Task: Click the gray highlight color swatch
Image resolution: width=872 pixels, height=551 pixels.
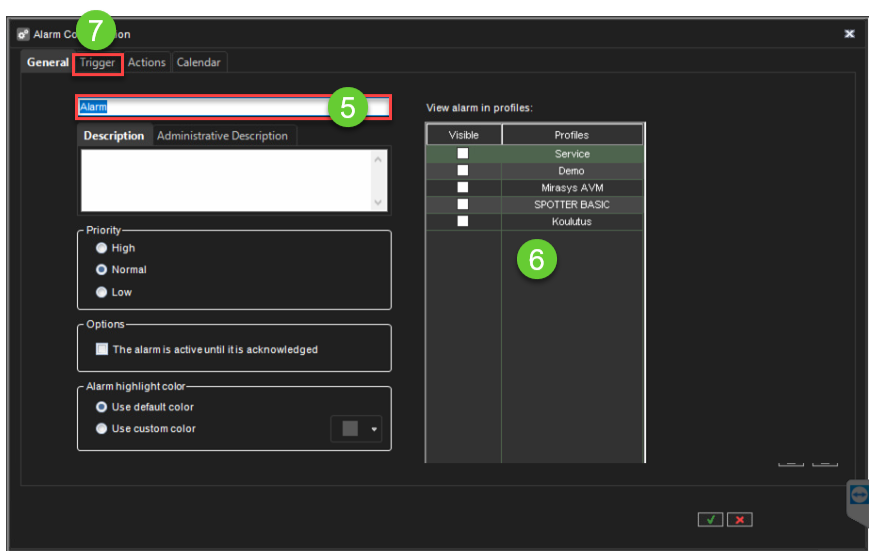Action: pos(350,429)
